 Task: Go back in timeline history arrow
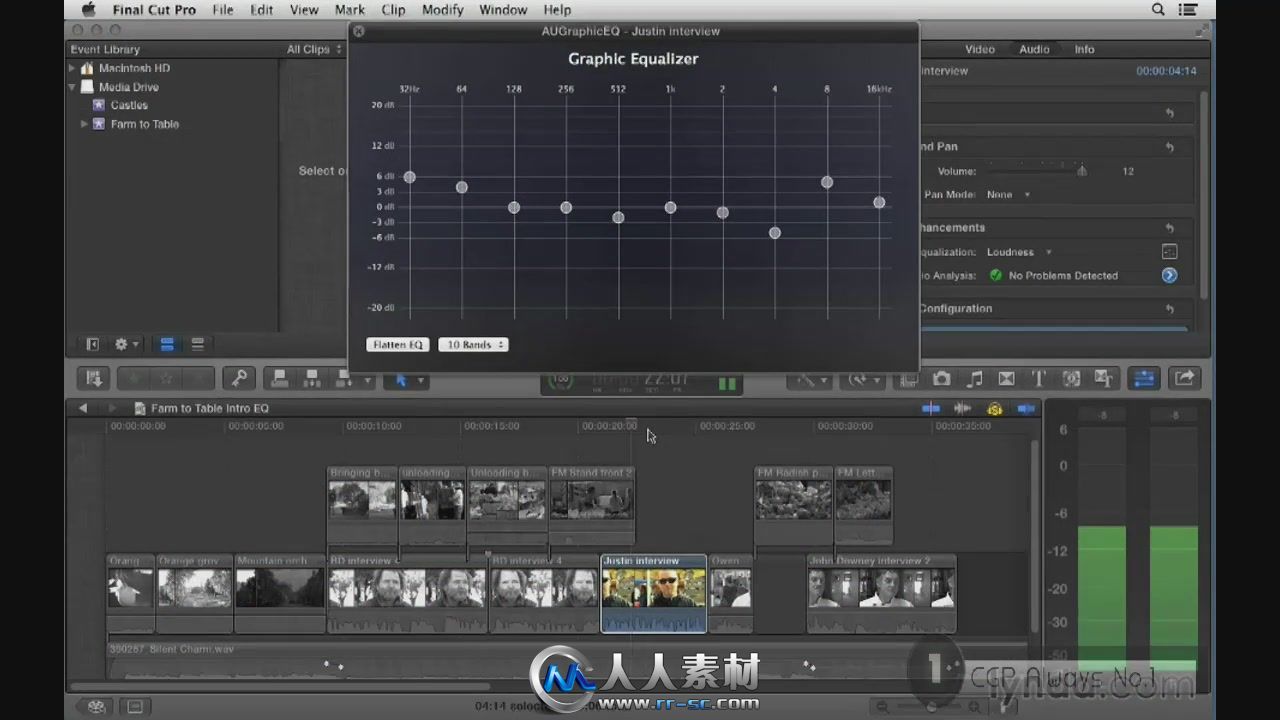pos(83,408)
